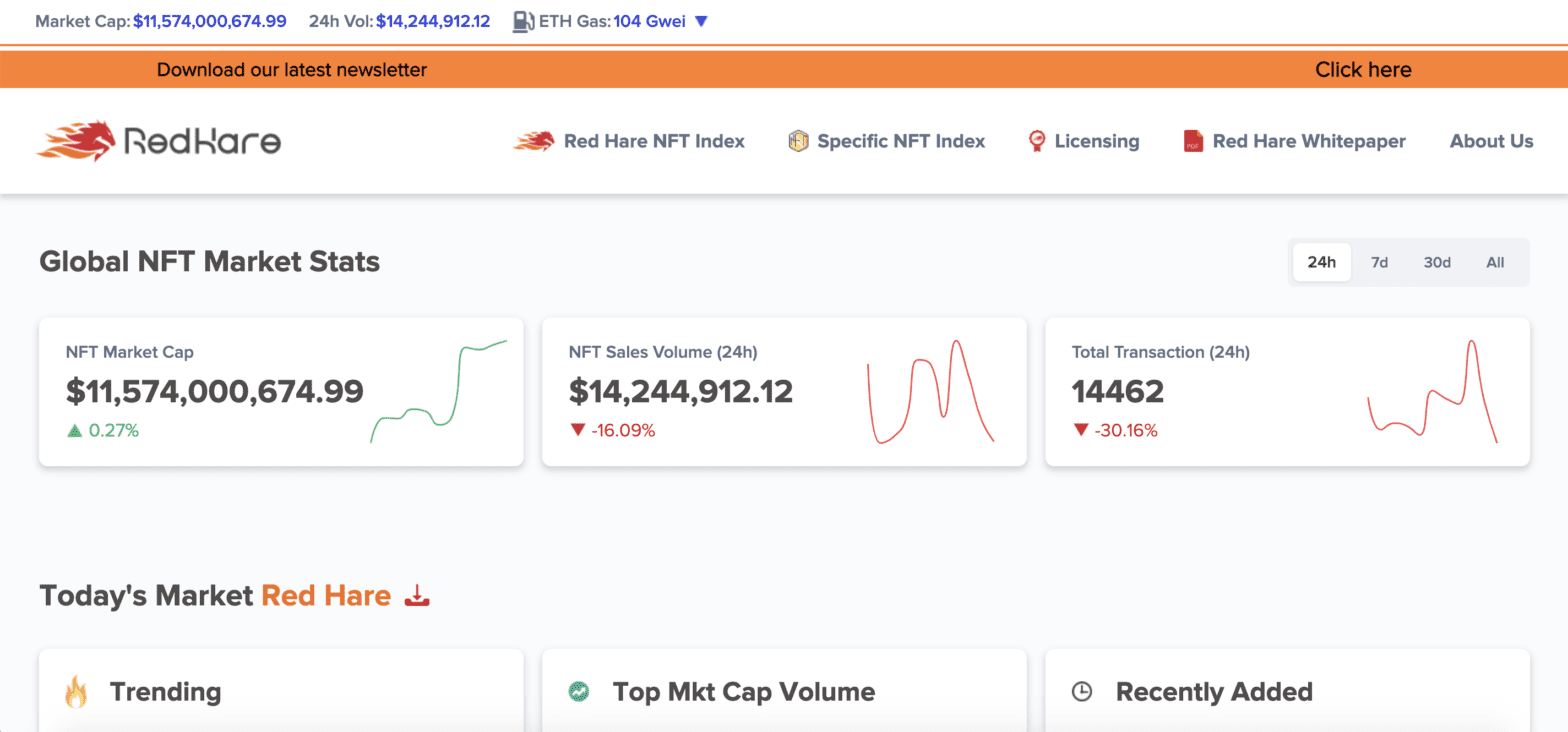Click the NFT Sales Volume red sparkline chart
Image resolution: width=1568 pixels, height=732 pixels.
click(x=931, y=391)
